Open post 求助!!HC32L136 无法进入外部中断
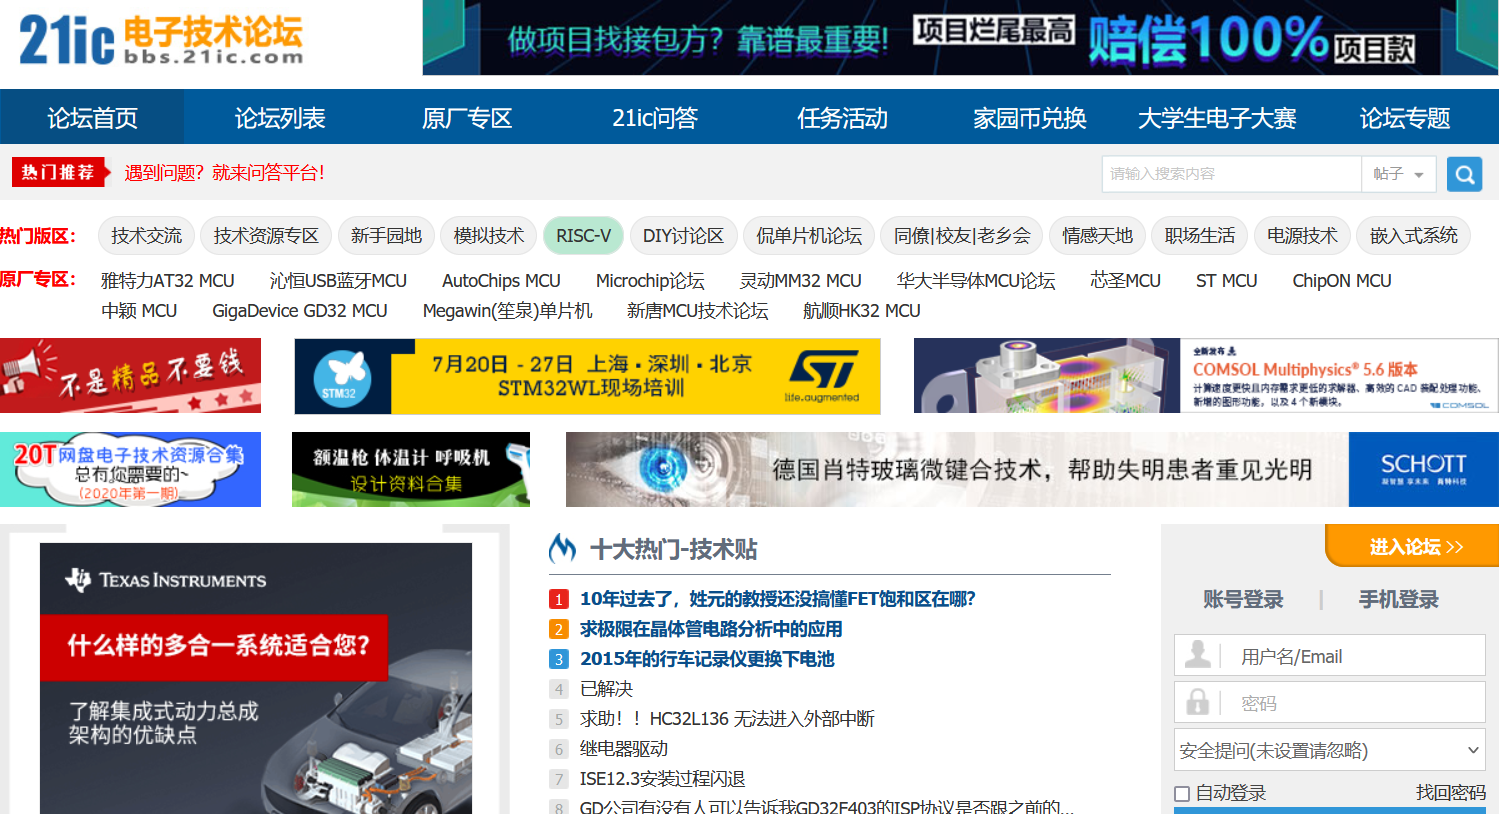The image size is (1503, 814). point(727,719)
